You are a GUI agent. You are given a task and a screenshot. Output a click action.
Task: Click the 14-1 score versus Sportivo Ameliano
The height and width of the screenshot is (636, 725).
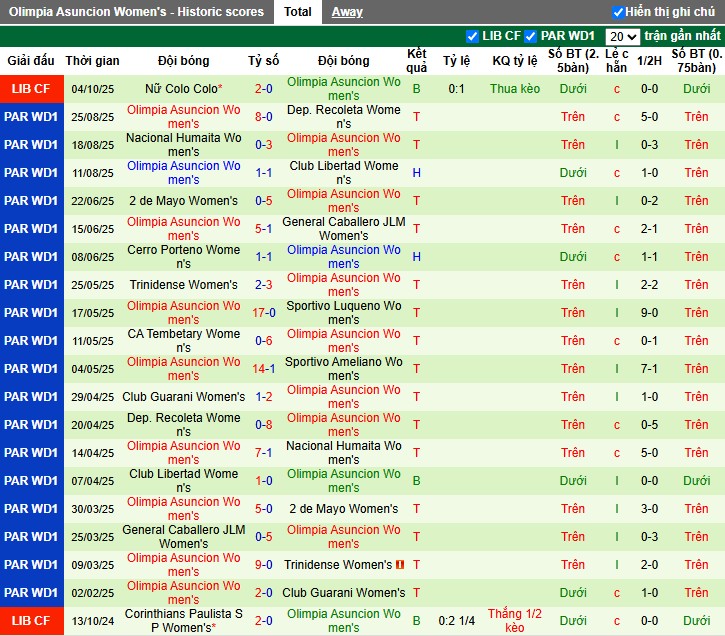264,369
